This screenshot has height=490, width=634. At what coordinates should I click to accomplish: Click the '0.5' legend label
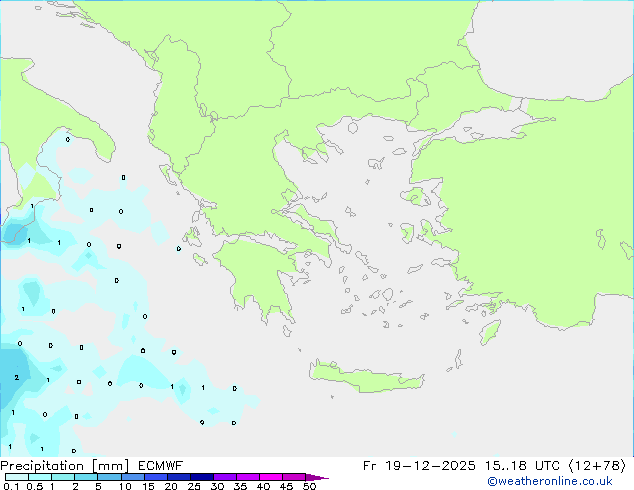tap(35, 486)
